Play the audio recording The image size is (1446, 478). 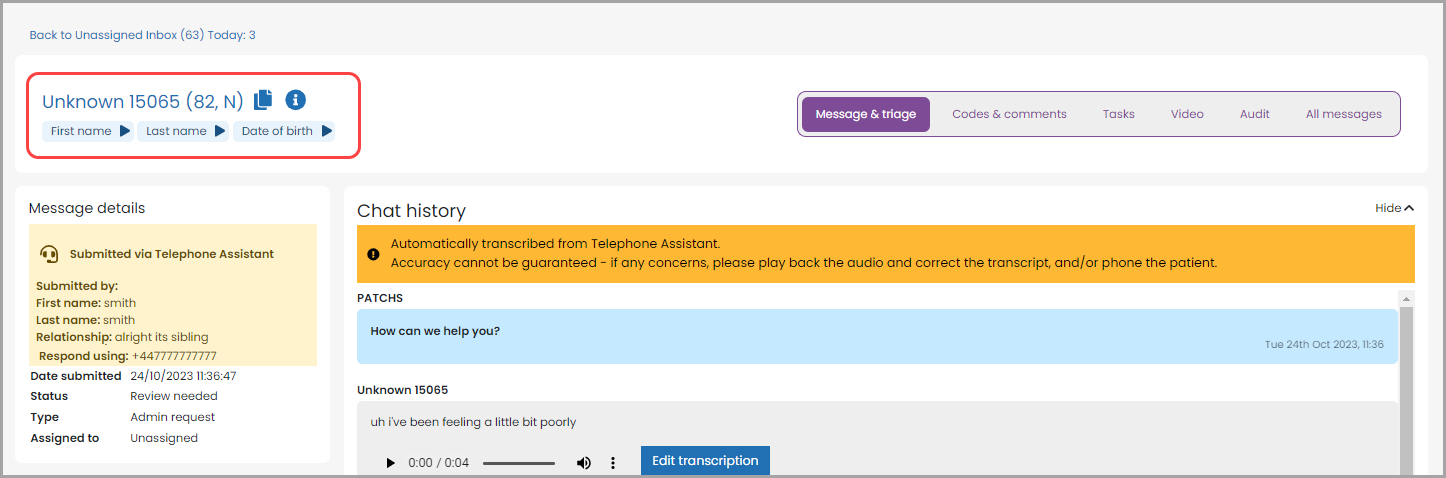coord(391,463)
